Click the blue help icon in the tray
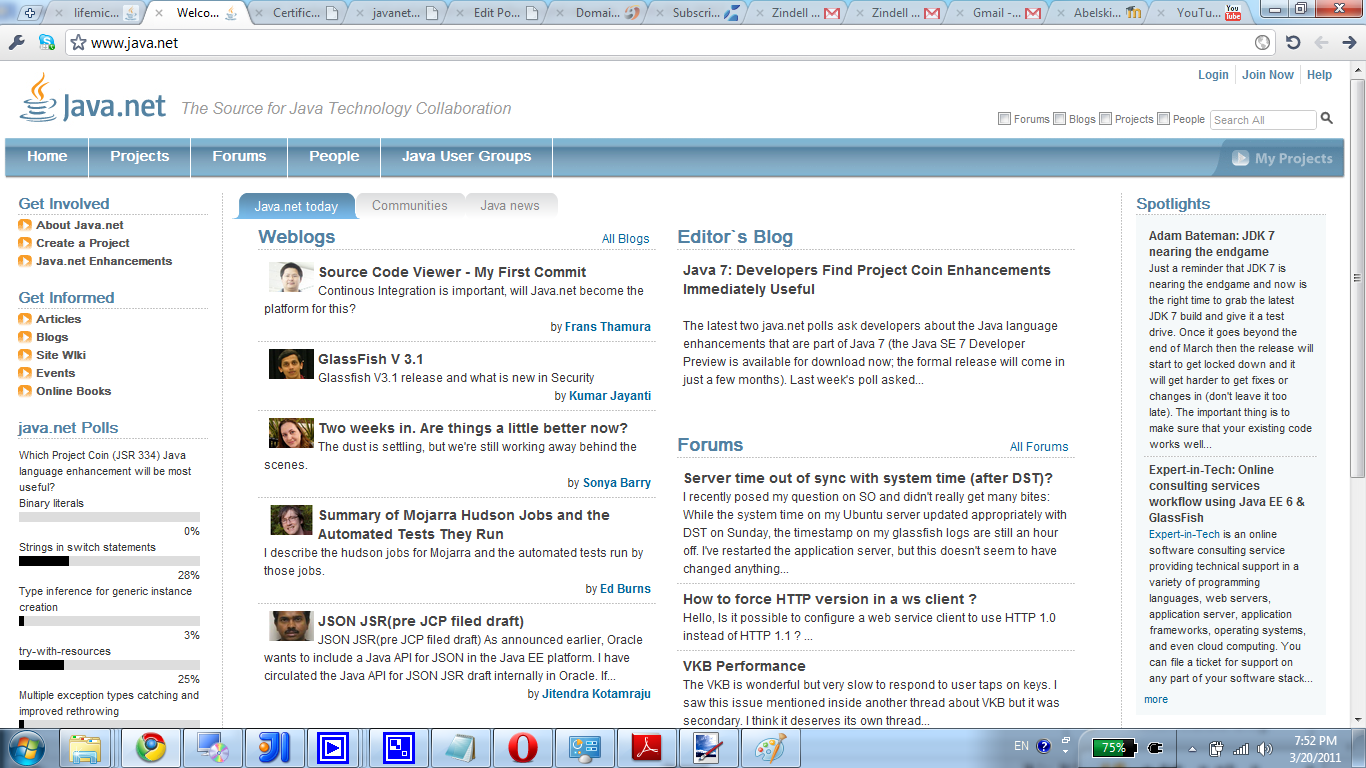 tap(1044, 746)
